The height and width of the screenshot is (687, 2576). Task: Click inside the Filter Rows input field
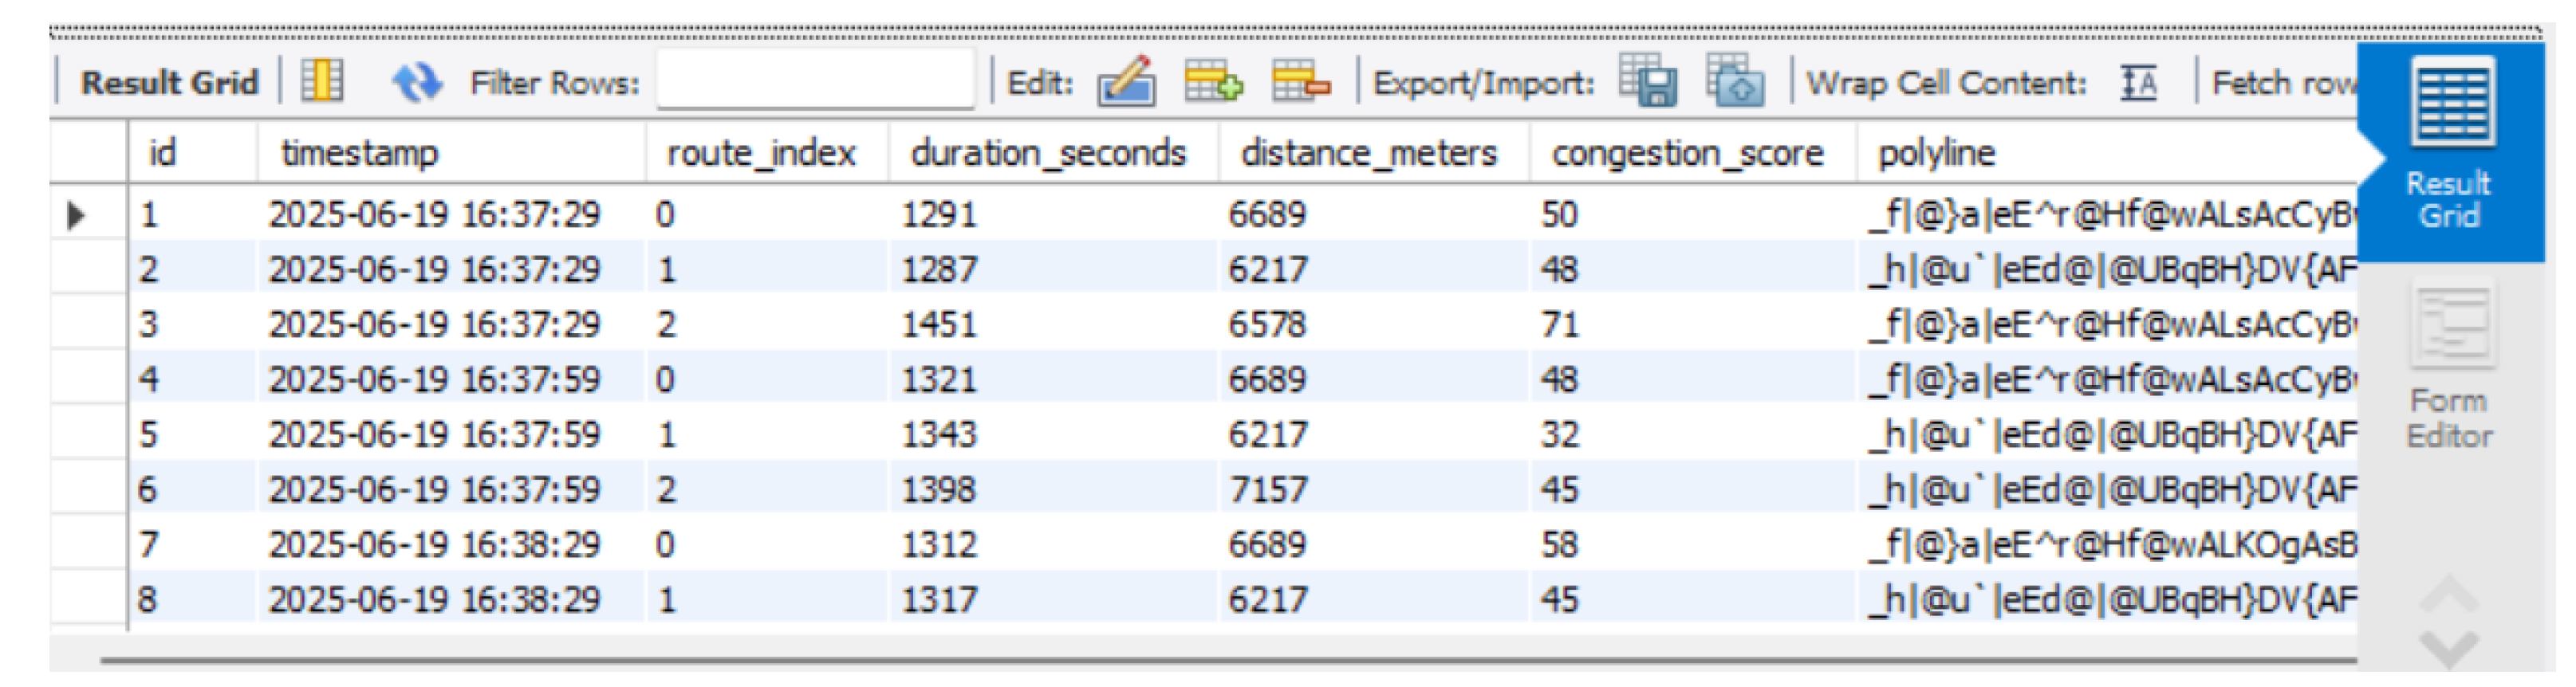coord(815,80)
